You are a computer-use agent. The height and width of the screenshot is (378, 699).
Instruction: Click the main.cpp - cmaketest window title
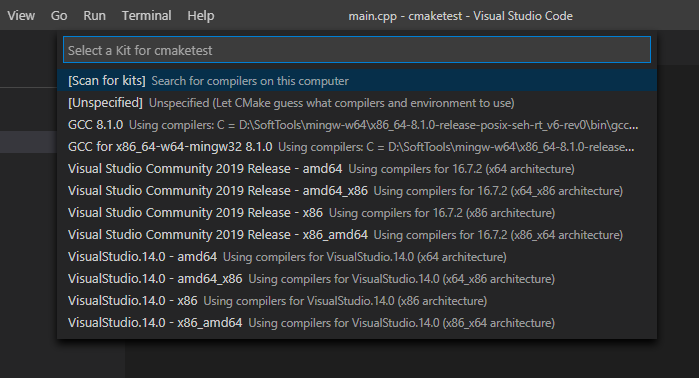point(461,16)
